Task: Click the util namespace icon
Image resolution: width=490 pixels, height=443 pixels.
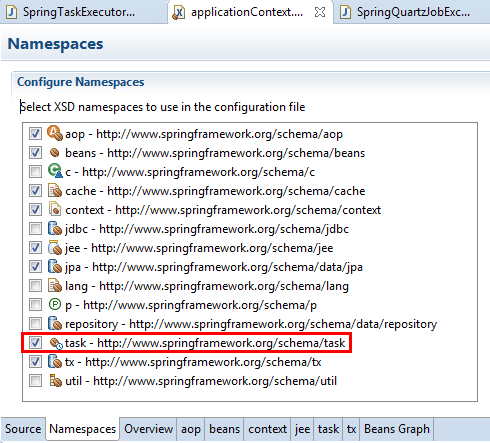Action: coord(55,380)
